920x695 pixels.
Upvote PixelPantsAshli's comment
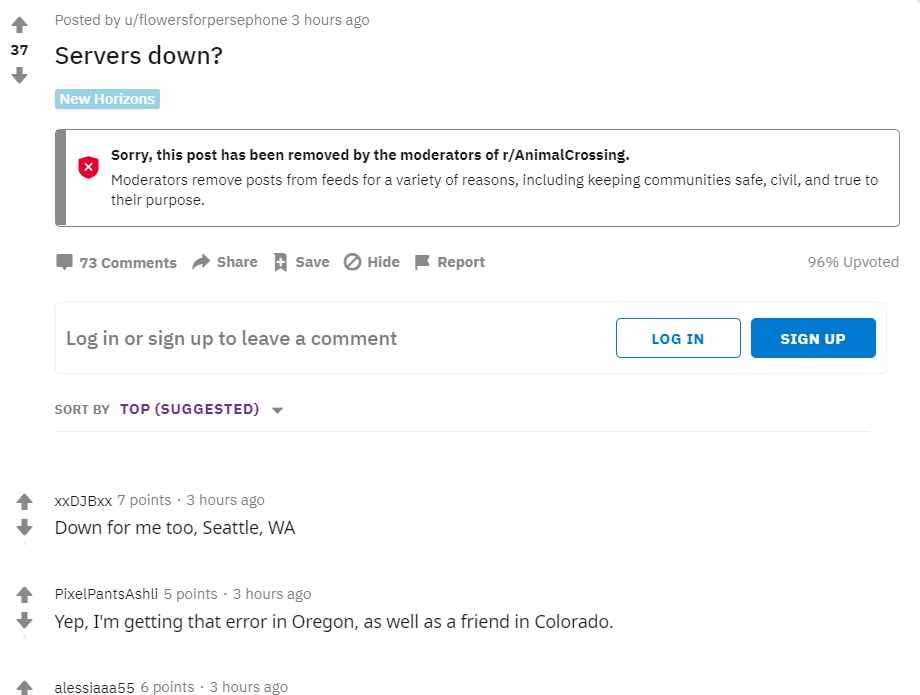[24, 595]
